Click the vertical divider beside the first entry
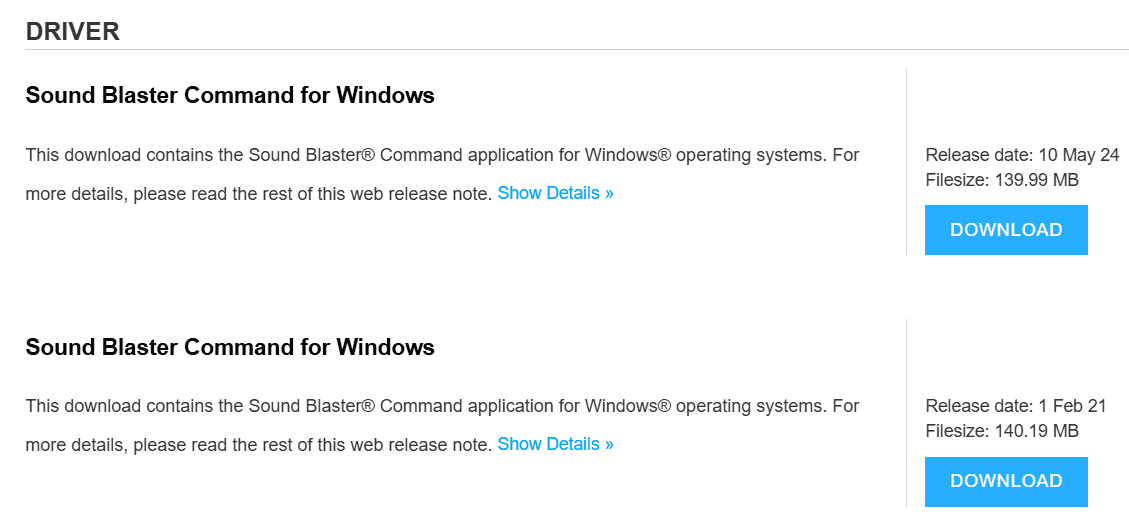This screenshot has height=515, width=1129. point(907,161)
